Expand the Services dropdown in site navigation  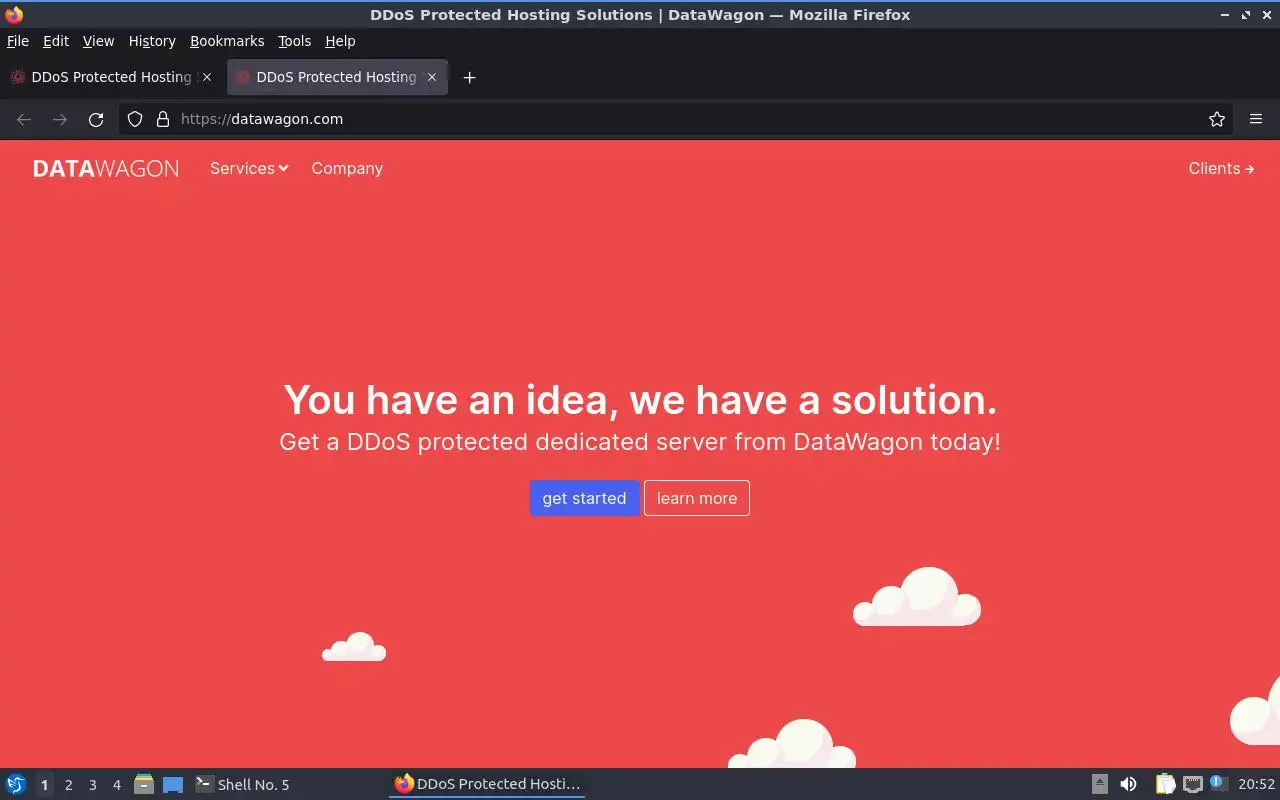(249, 168)
